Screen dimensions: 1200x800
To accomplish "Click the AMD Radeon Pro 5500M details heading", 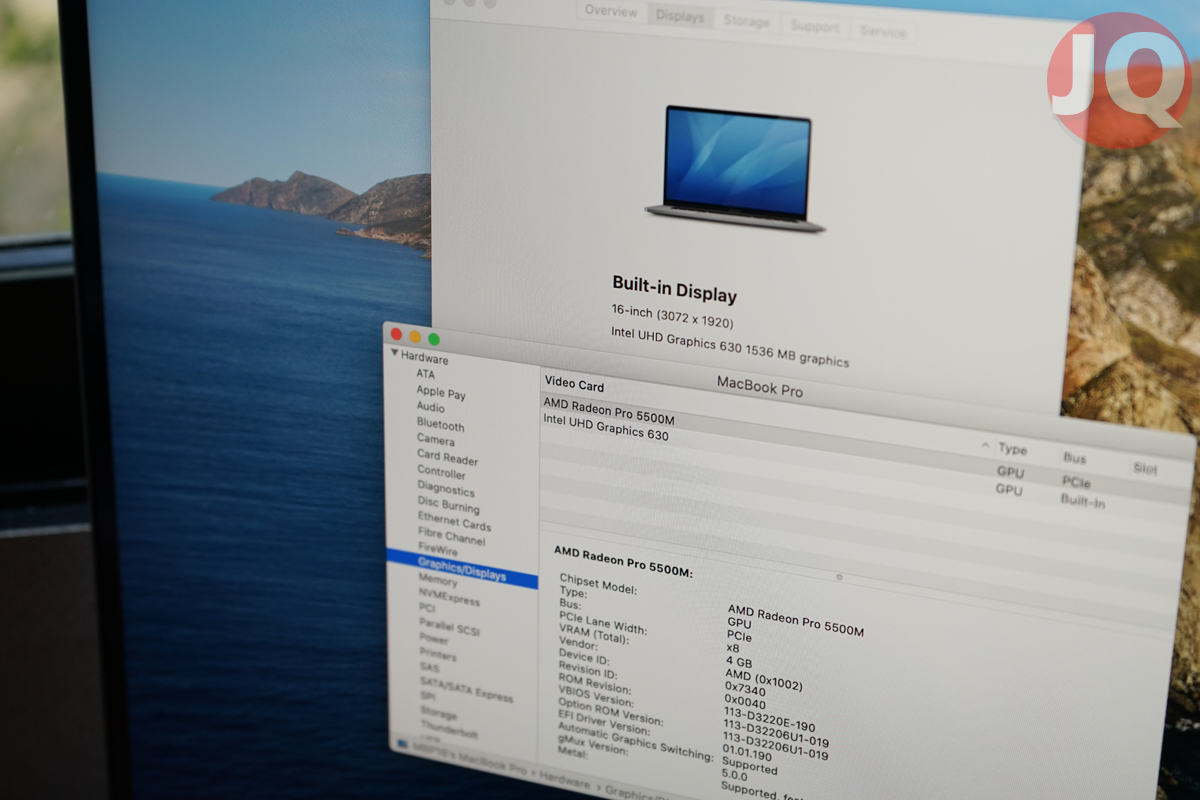I will (x=623, y=562).
